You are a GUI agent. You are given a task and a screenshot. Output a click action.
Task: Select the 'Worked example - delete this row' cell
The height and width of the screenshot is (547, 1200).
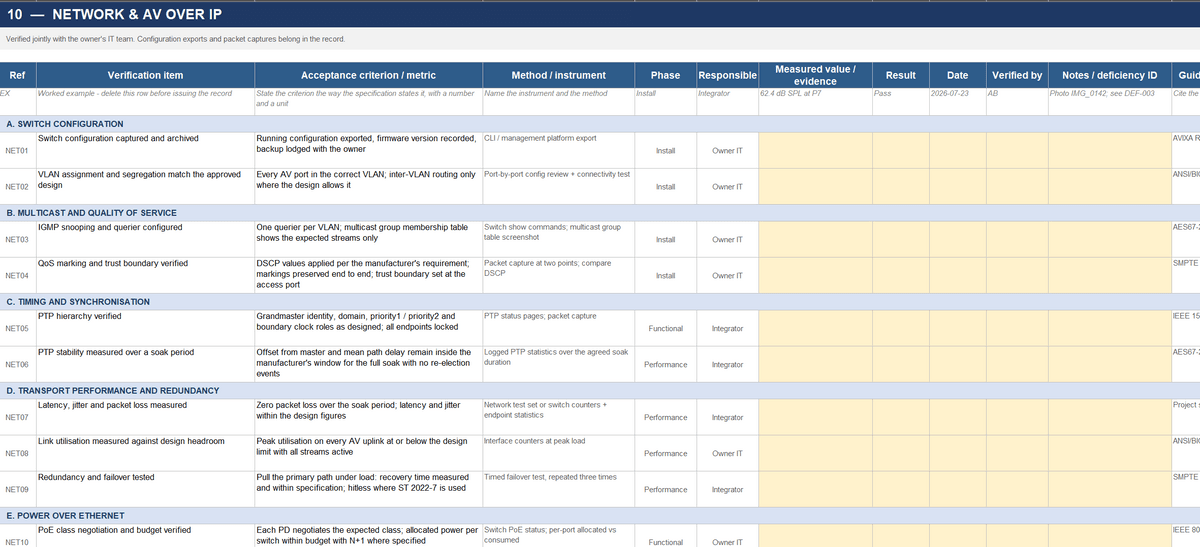tap(145, 102)
